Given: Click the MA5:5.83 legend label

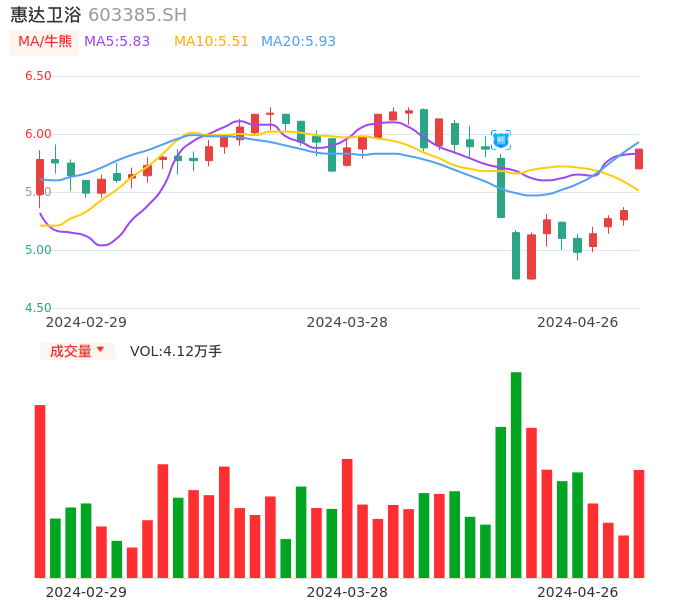Looking at the screenshot, I should tap(117, 42).
